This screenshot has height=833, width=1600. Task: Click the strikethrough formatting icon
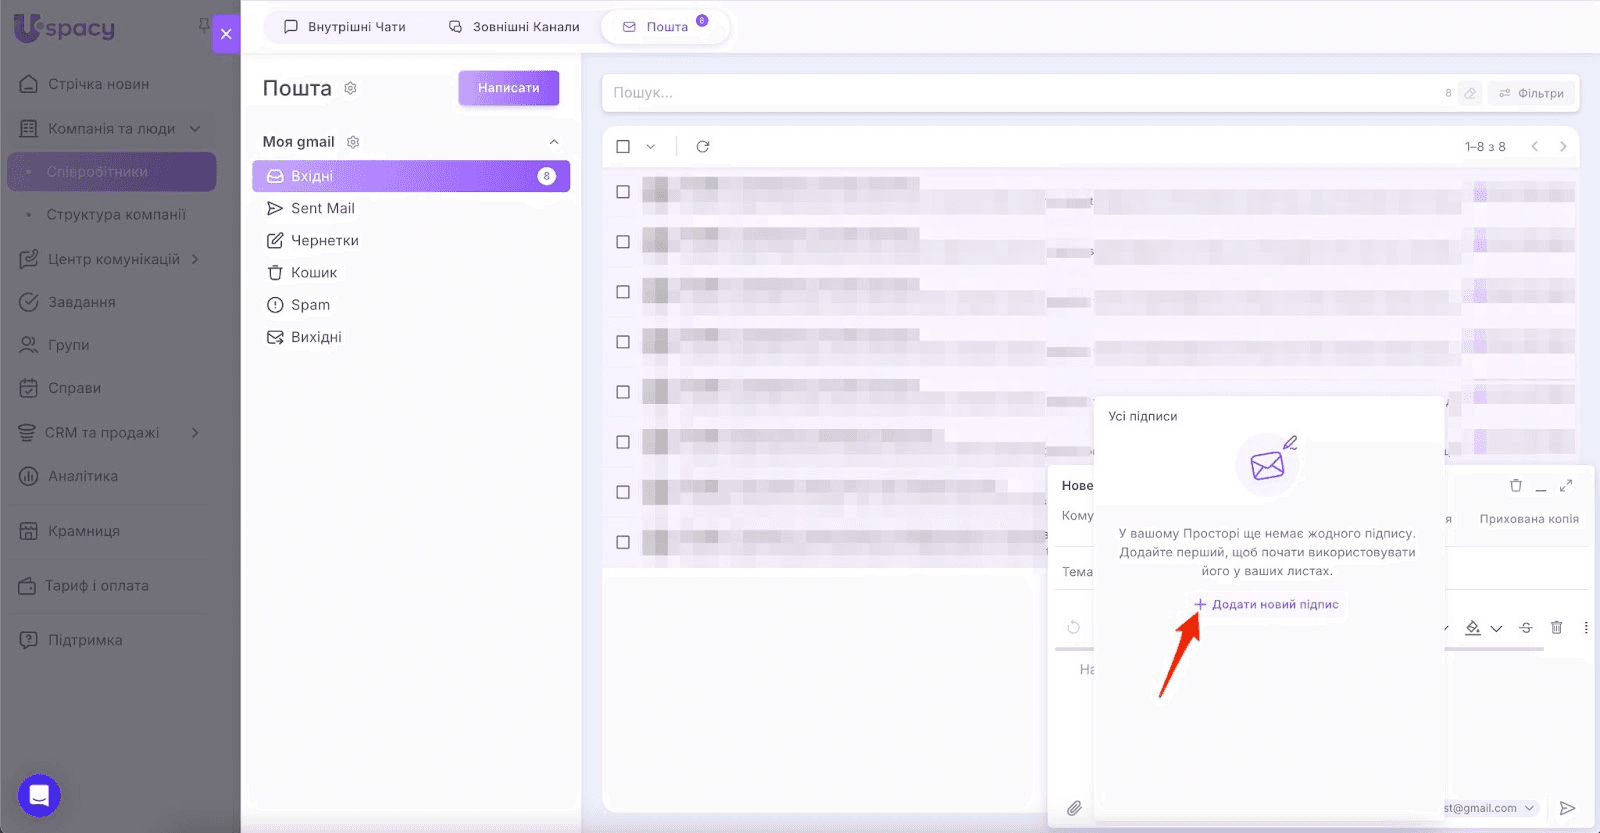pos(1525,628)
